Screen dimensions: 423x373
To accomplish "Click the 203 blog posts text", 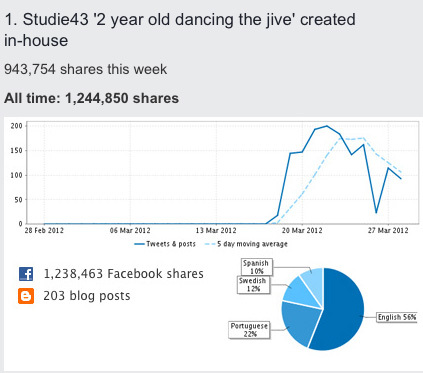I will coord(87,296).
